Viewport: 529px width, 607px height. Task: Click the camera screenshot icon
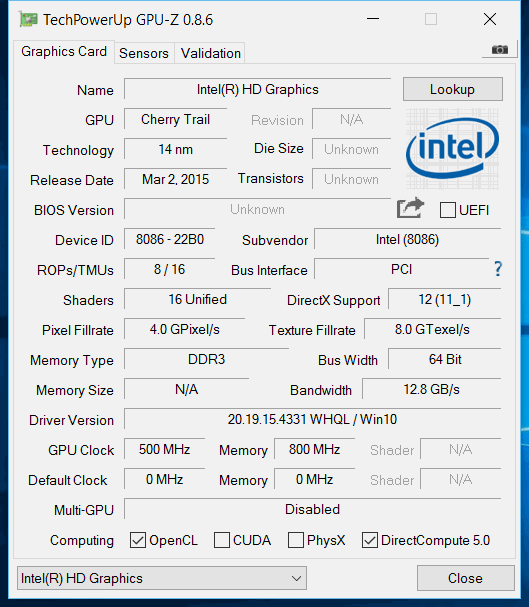[500, 50]
